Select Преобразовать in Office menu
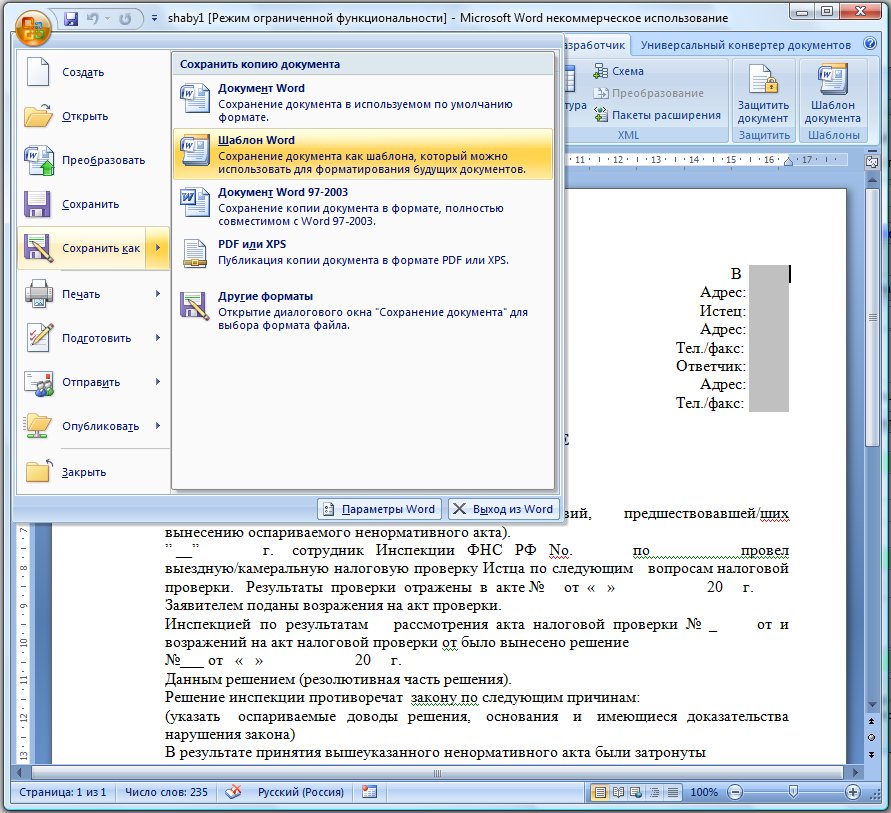891x813 pixels. 93,160
